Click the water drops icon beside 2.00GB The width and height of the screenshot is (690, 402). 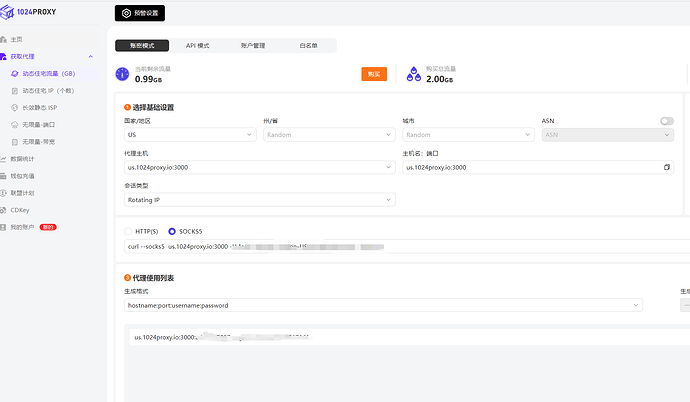[414, 74]
